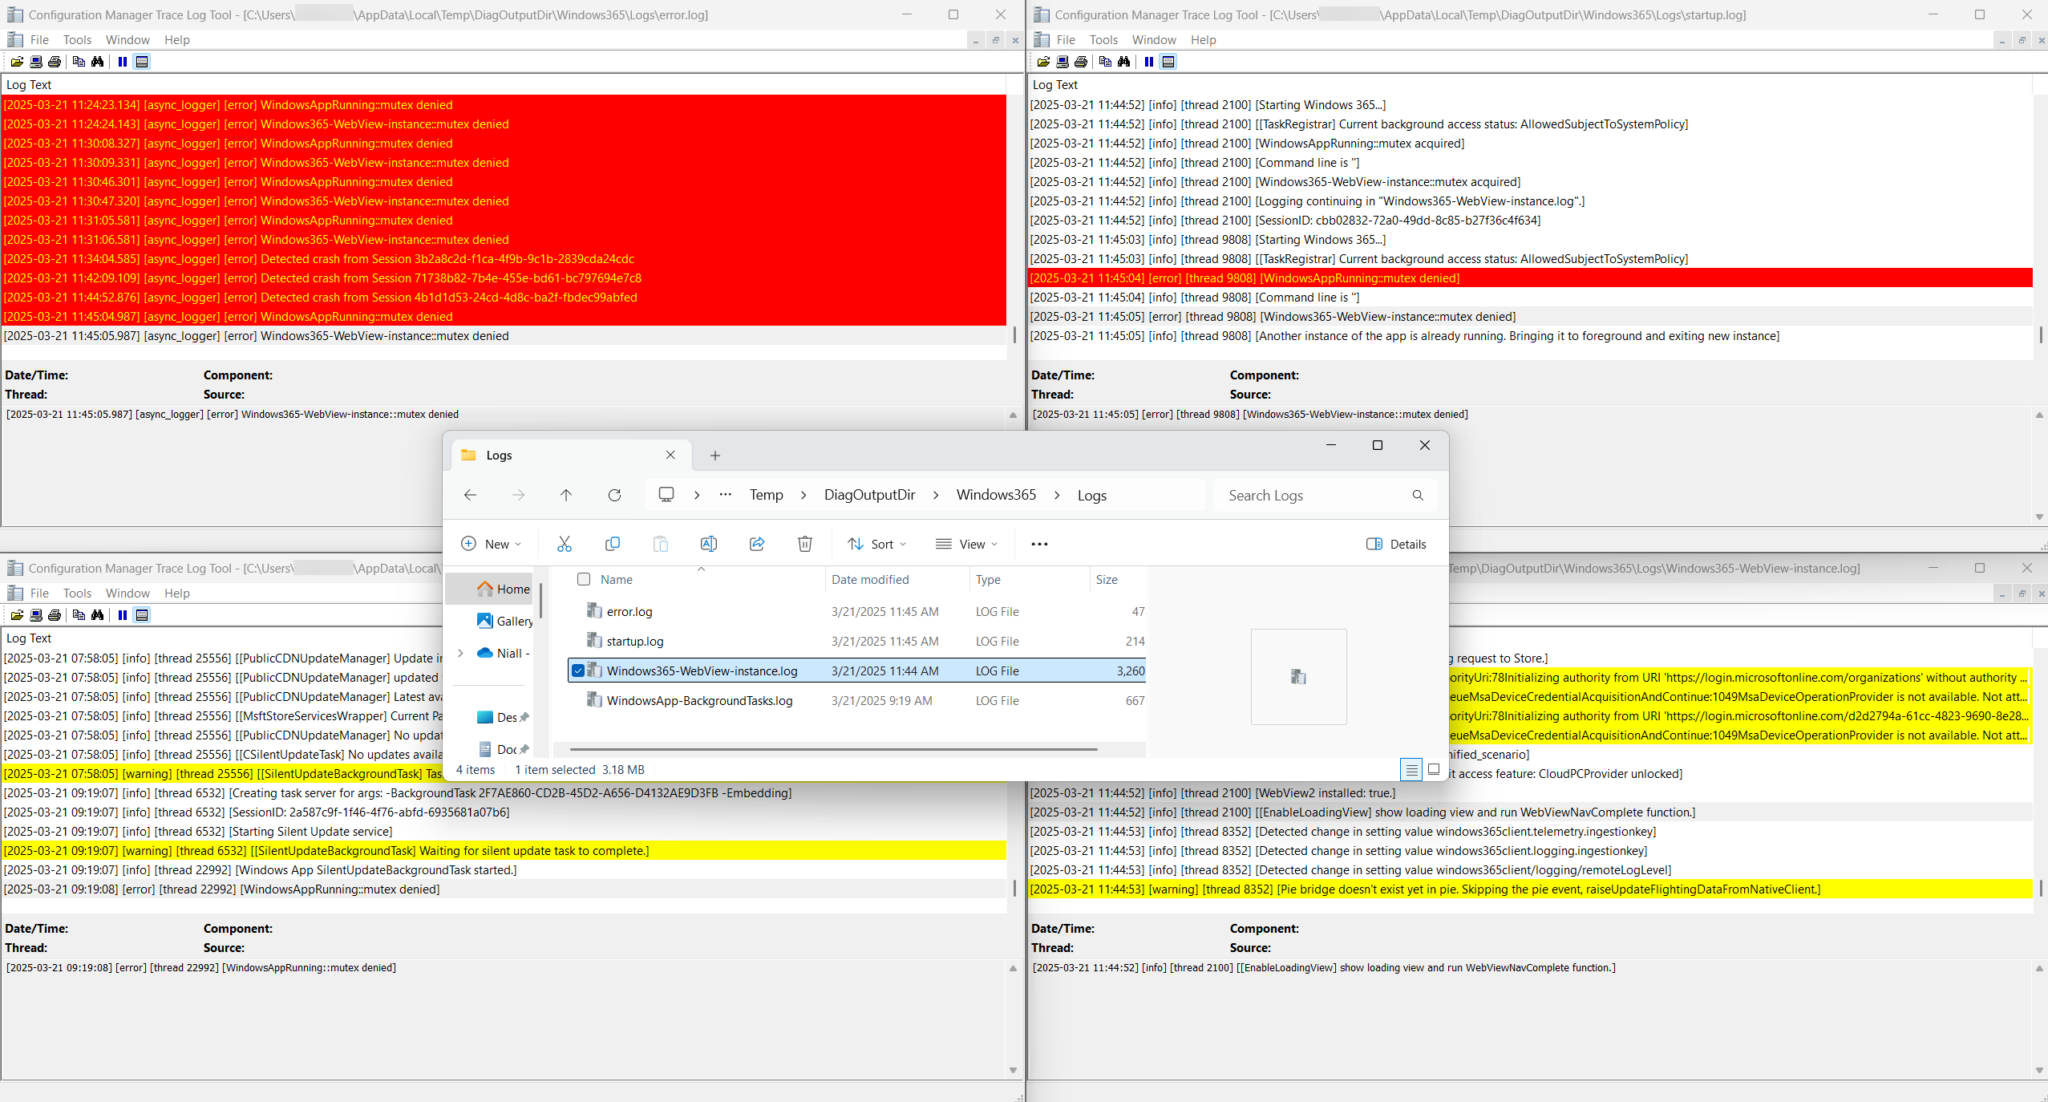The image size is (2048, 1102).
Task: Click the Open icon in startup.log window toolbar
Action: tap(1044, 62)
